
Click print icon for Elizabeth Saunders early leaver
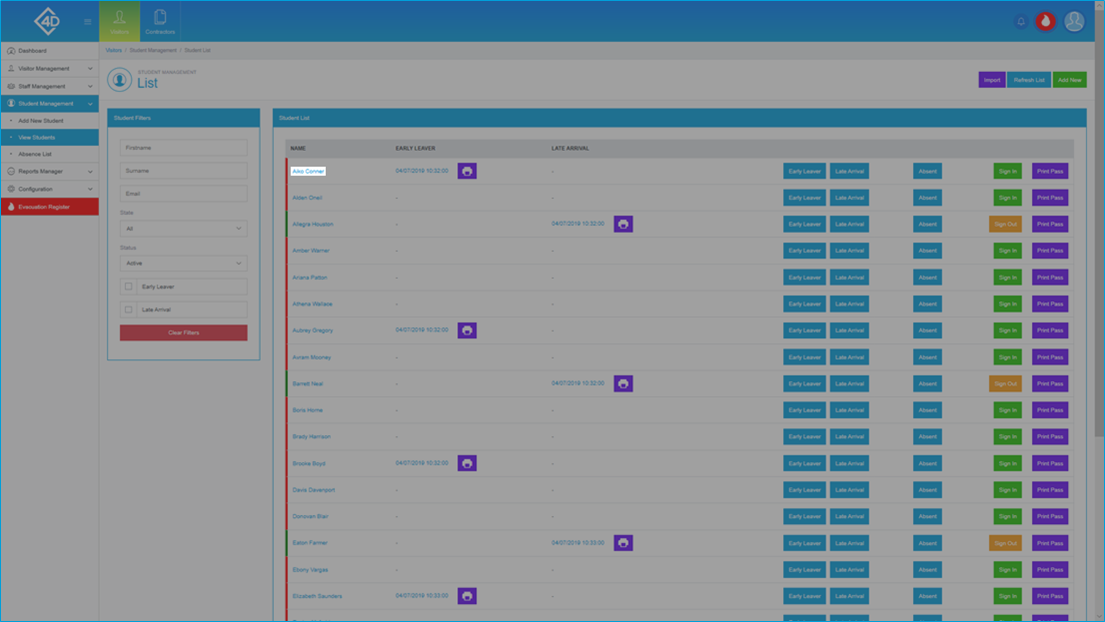(x=467, y=596)
